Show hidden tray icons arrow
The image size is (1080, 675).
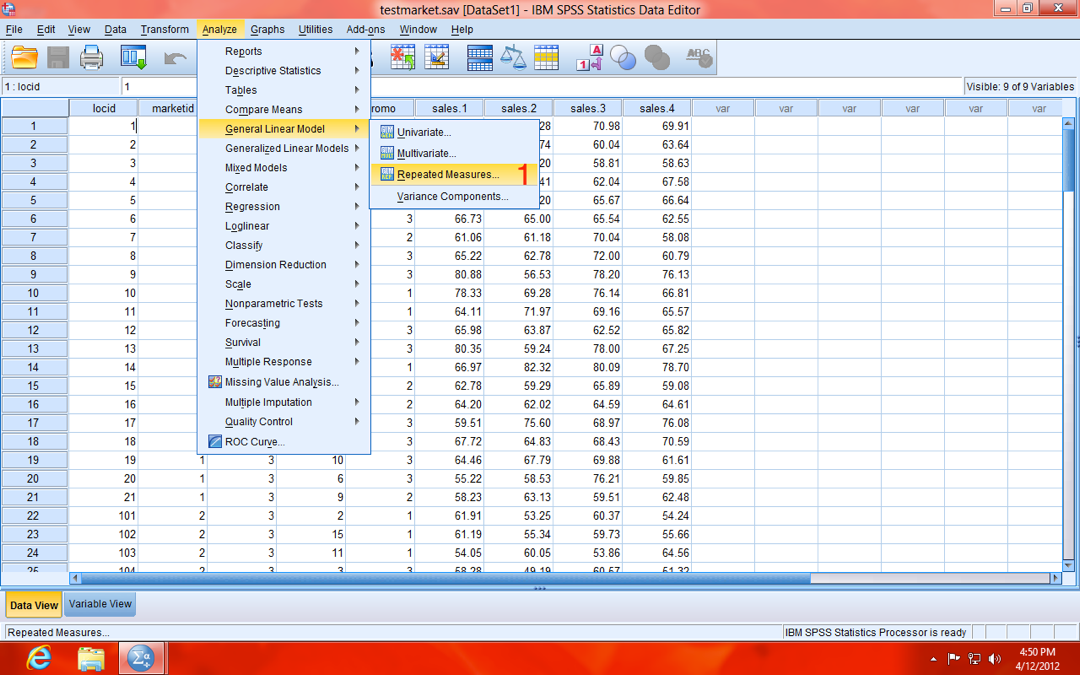tap(933, 659)
